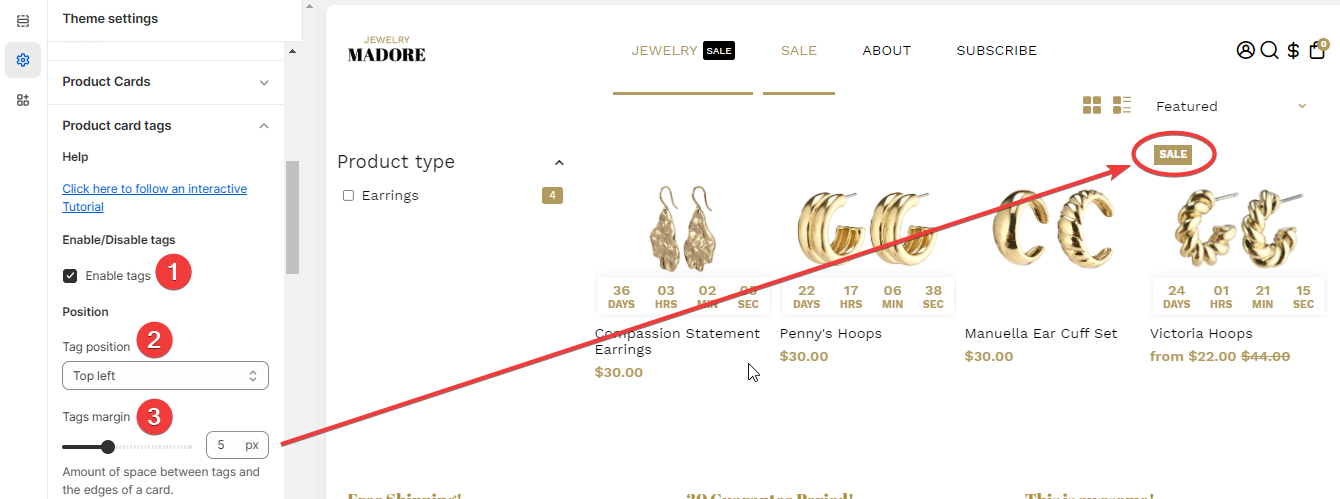Open the account profile icon

click(1245, 50)
